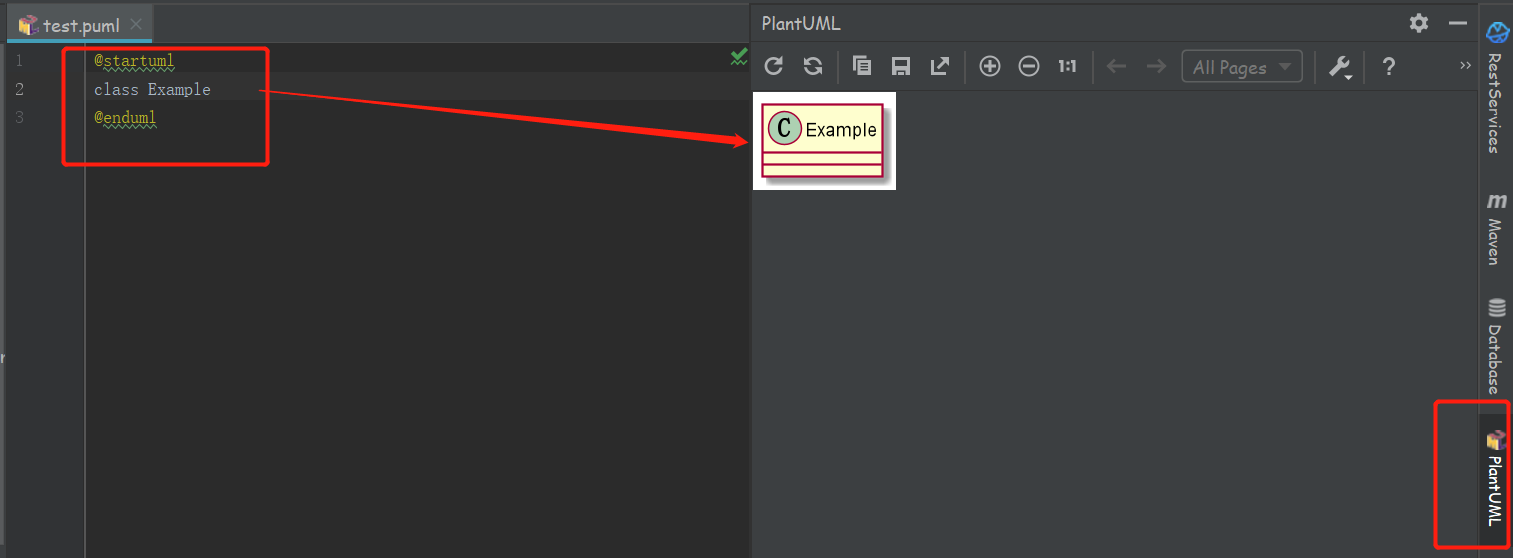Viewport: 1513px width, 558px height.
Task: Open Database side tool window
Action: 1495,346
